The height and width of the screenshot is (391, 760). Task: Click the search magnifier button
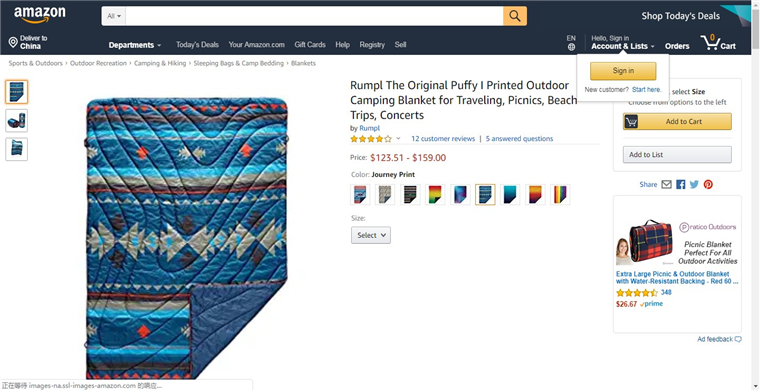pos(515,16)
